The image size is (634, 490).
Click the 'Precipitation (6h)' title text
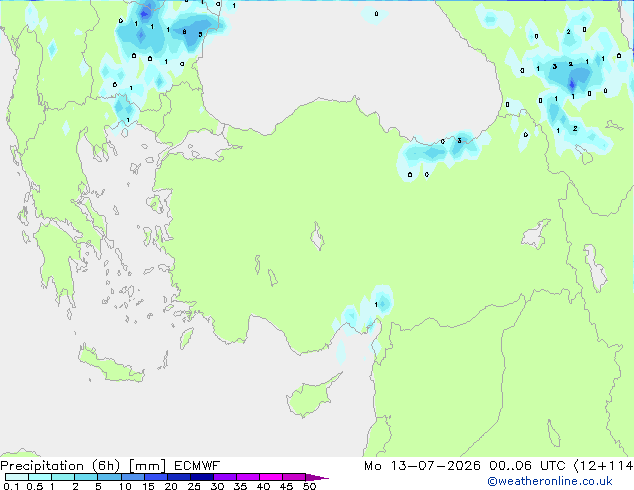coord(60,466)
